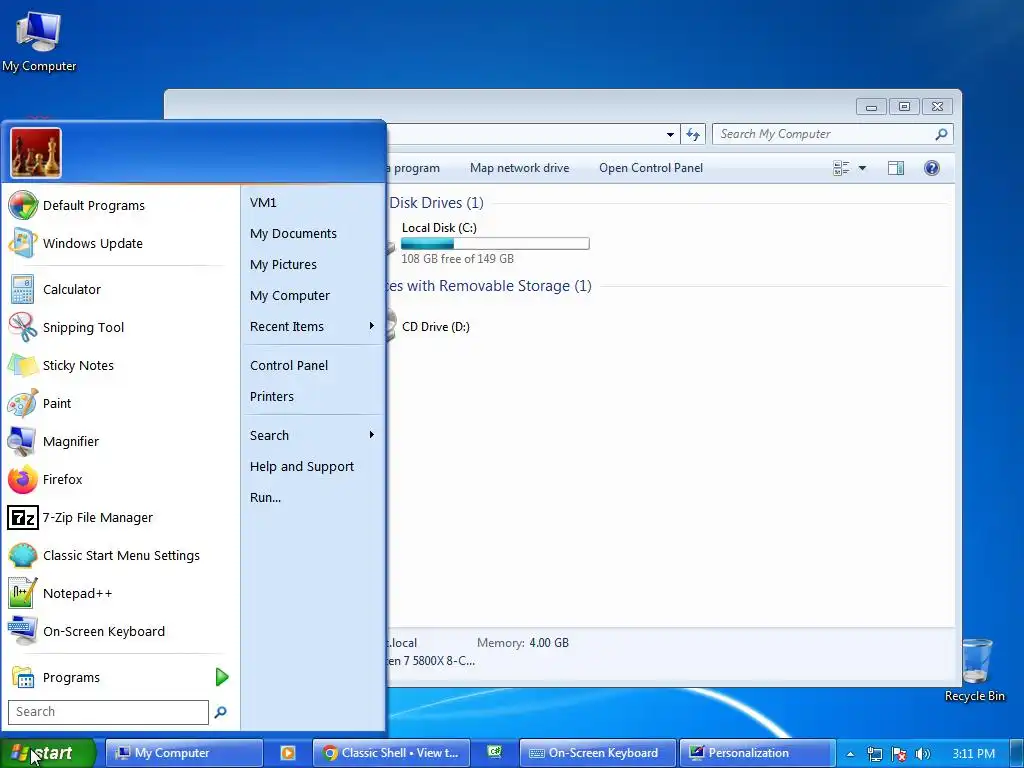The height and width of the screenshot is (768, 1024).
Task: Open Default Programs from the start menu
Action: tap(121, 205)
